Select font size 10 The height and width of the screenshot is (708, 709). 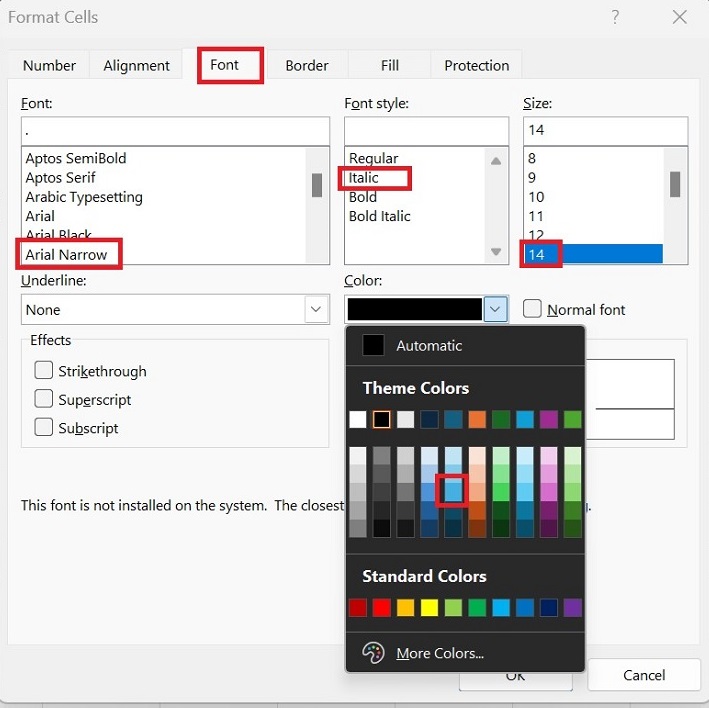(x=536, y=197)
